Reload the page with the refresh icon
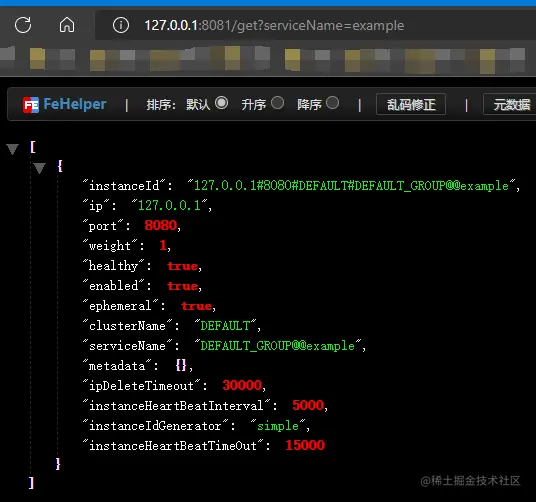 pyautogui.click(x=23, y=25)
